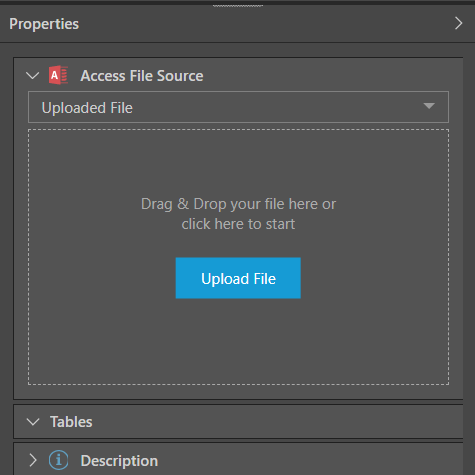The image size is (475, 475).
Task: Collapse the Properties panel with the right chevron
Action: tap(459, 23)
